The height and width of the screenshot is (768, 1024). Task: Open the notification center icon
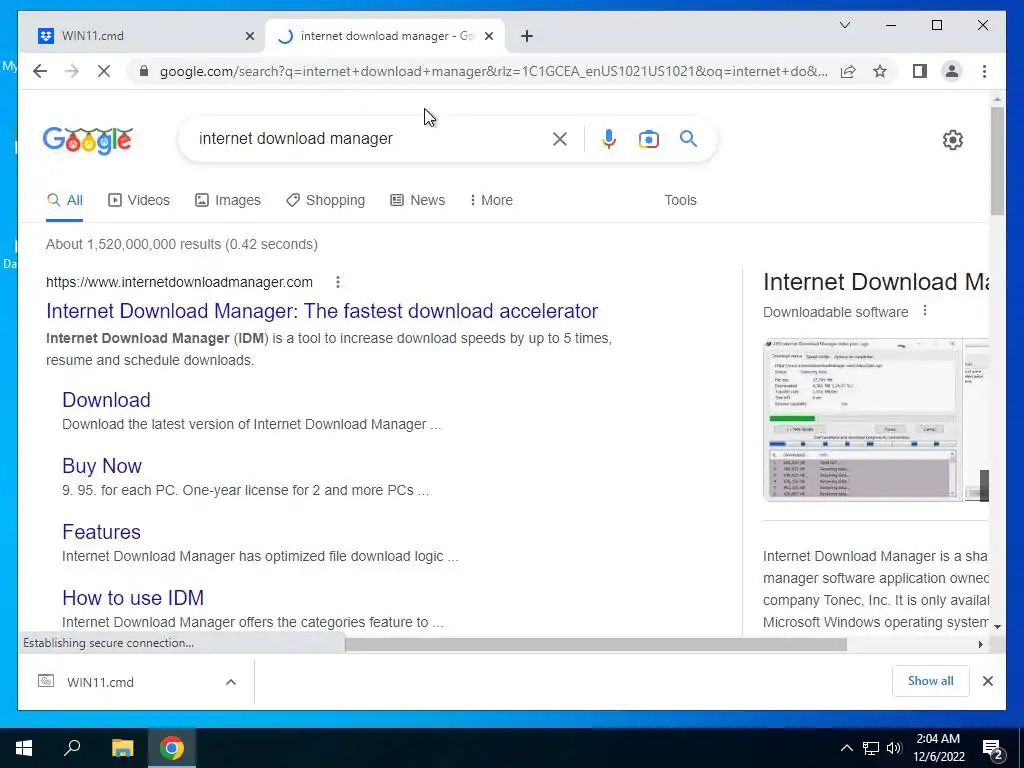pos(992,749)
